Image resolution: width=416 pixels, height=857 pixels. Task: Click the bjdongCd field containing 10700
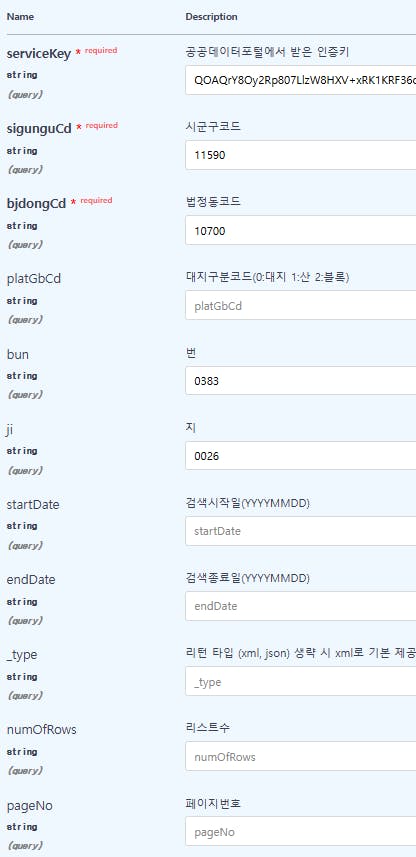coord(301,230)
